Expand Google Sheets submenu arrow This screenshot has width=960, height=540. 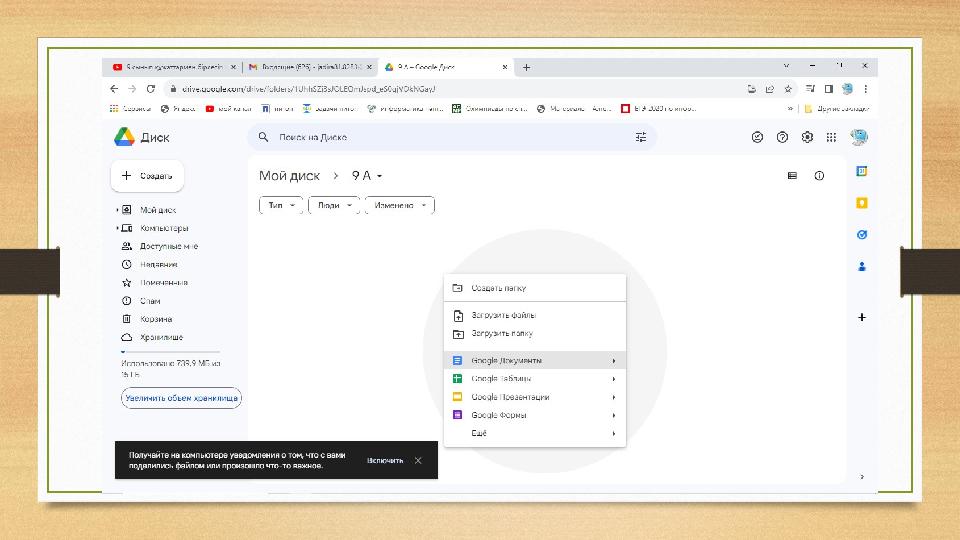coord(613,379)
